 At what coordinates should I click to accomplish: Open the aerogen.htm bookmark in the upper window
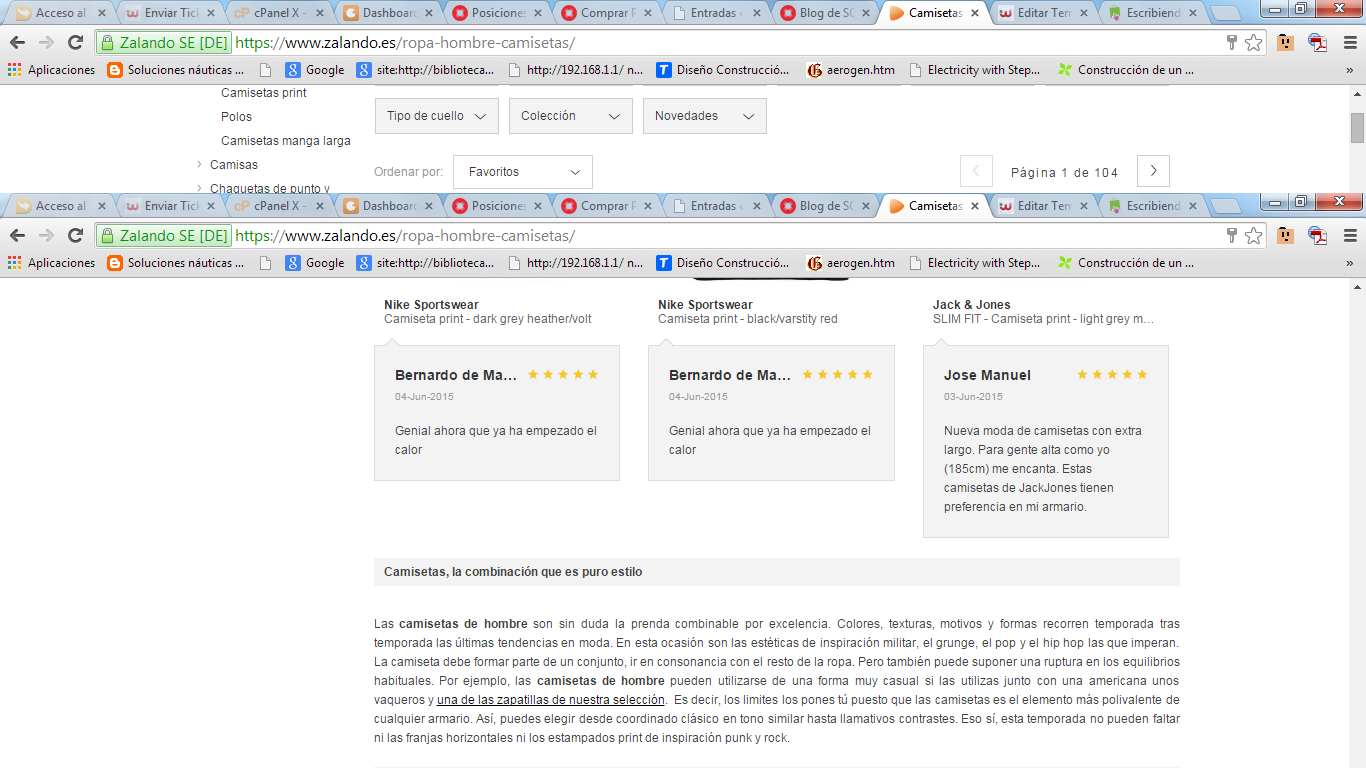[x=851, y=70]
